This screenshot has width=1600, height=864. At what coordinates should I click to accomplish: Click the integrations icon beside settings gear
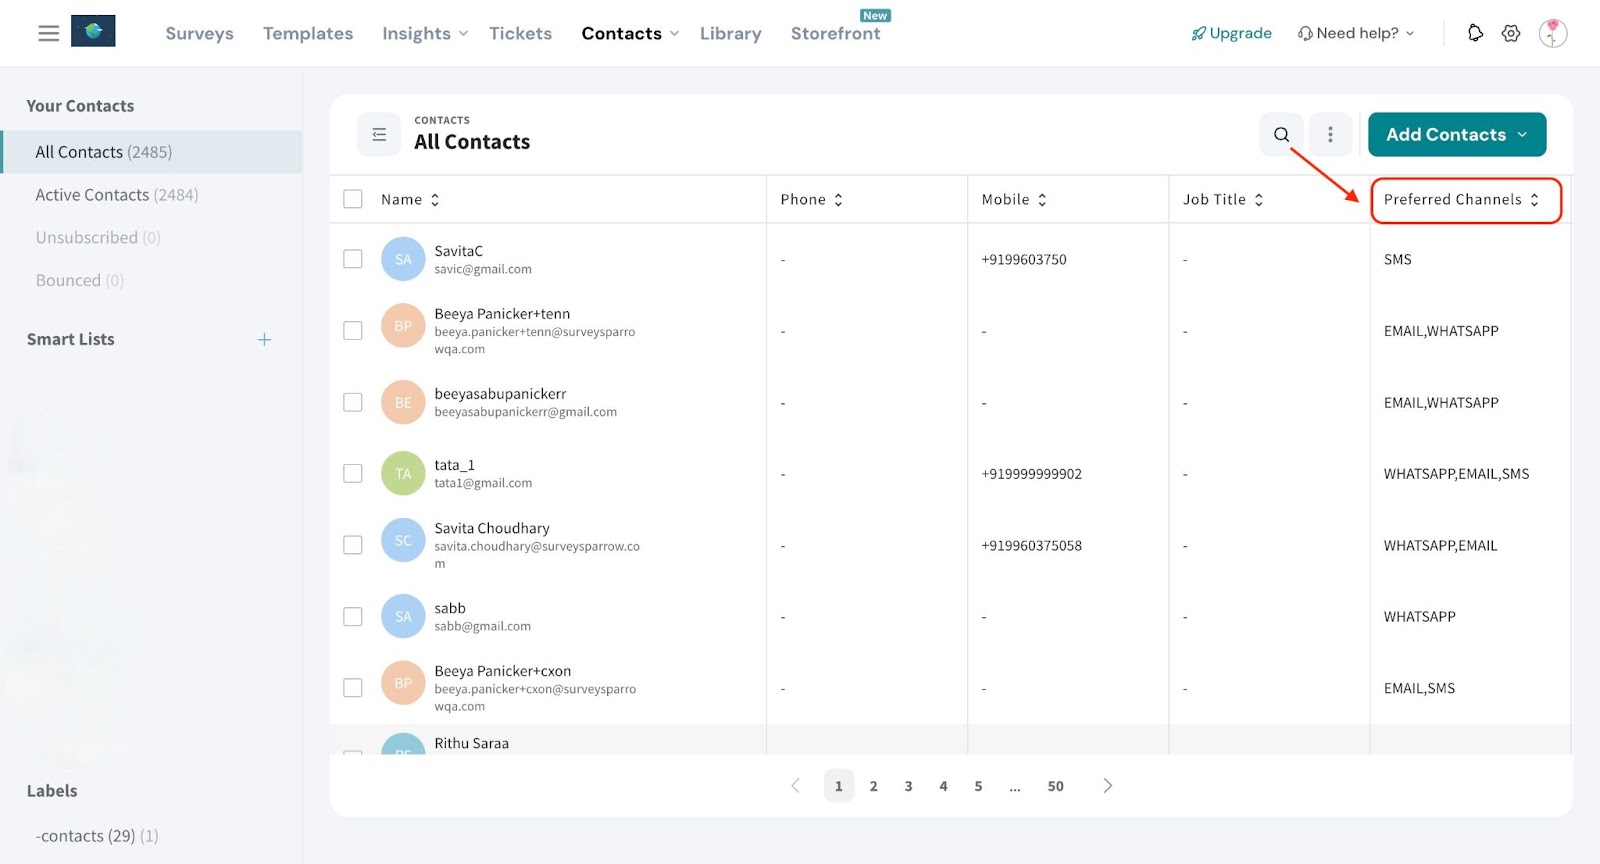click(1475, 33)
